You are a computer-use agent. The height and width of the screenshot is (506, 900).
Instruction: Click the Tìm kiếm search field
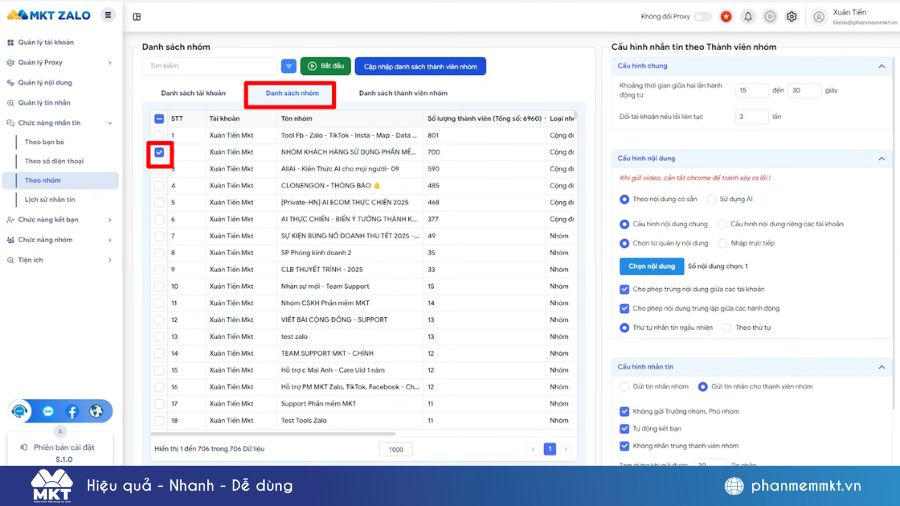(210, 66)
